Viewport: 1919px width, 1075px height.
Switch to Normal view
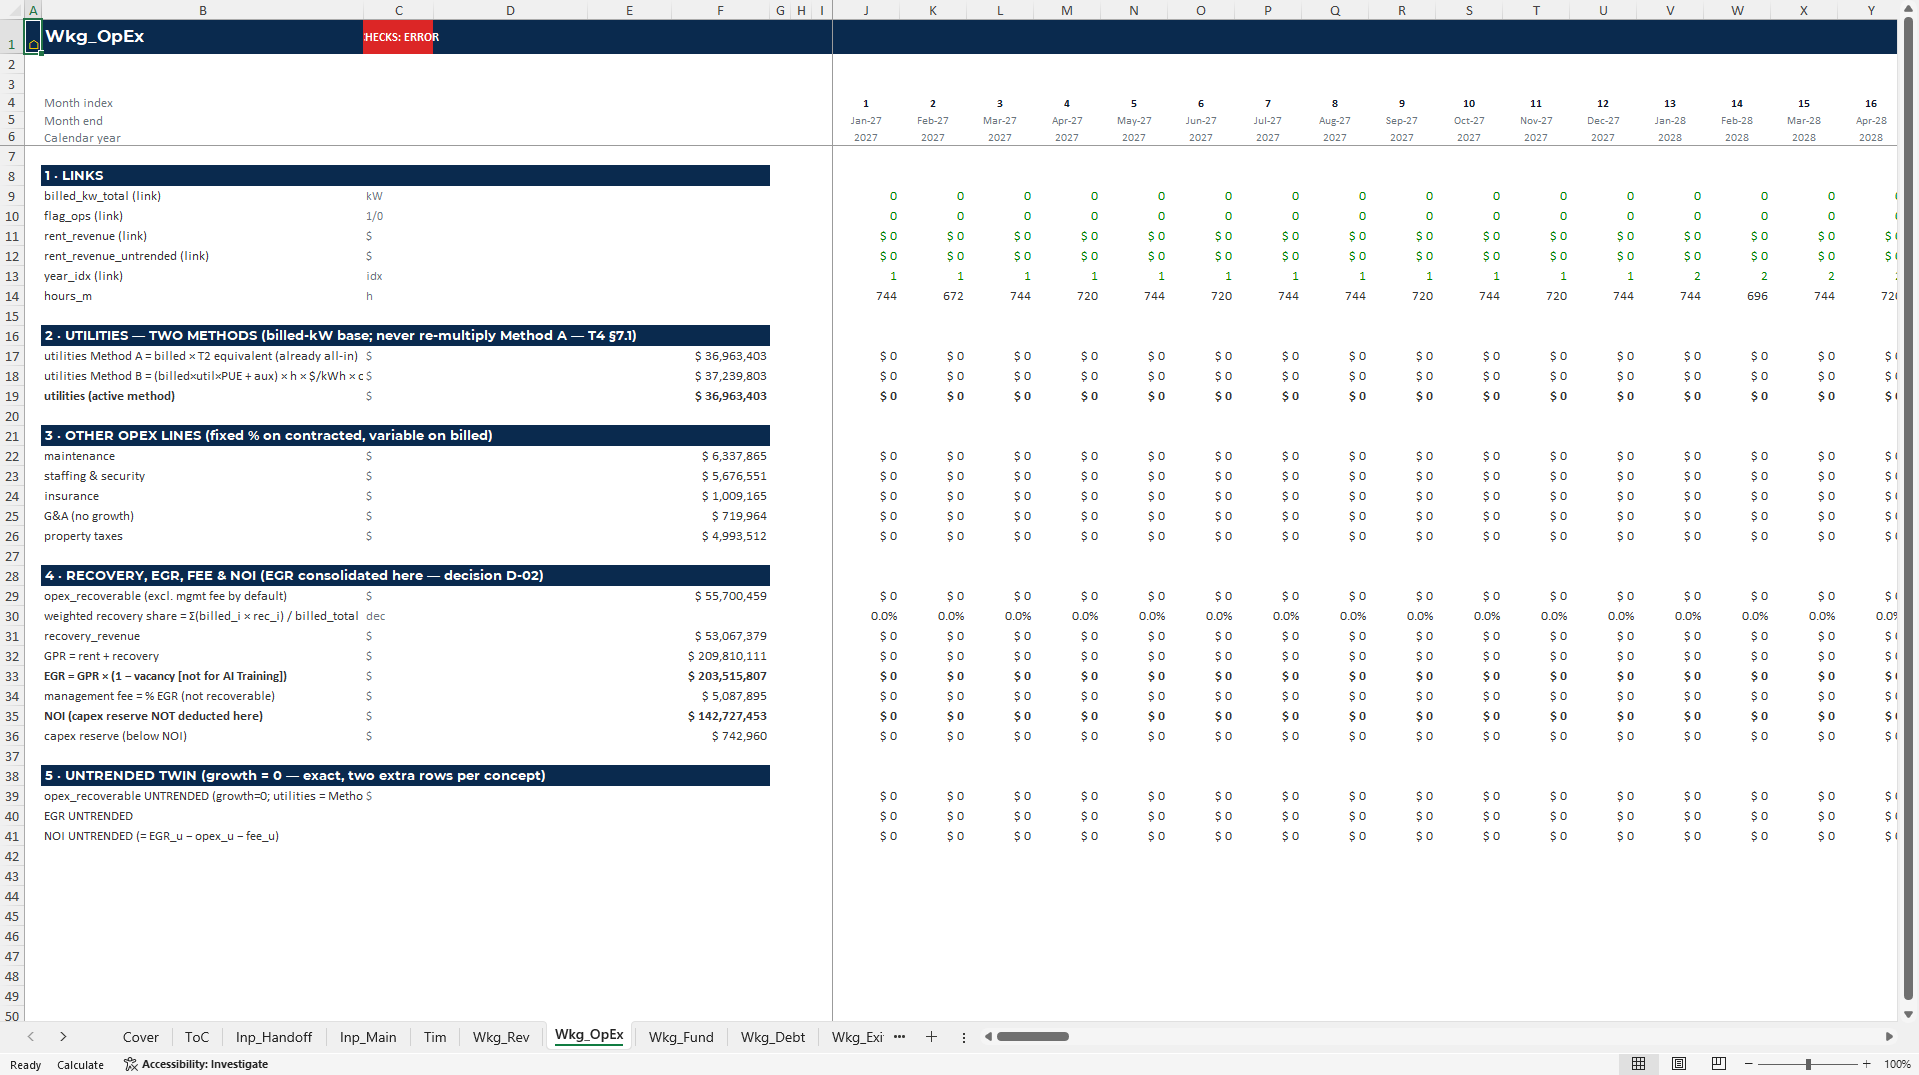(1638, 1064)
